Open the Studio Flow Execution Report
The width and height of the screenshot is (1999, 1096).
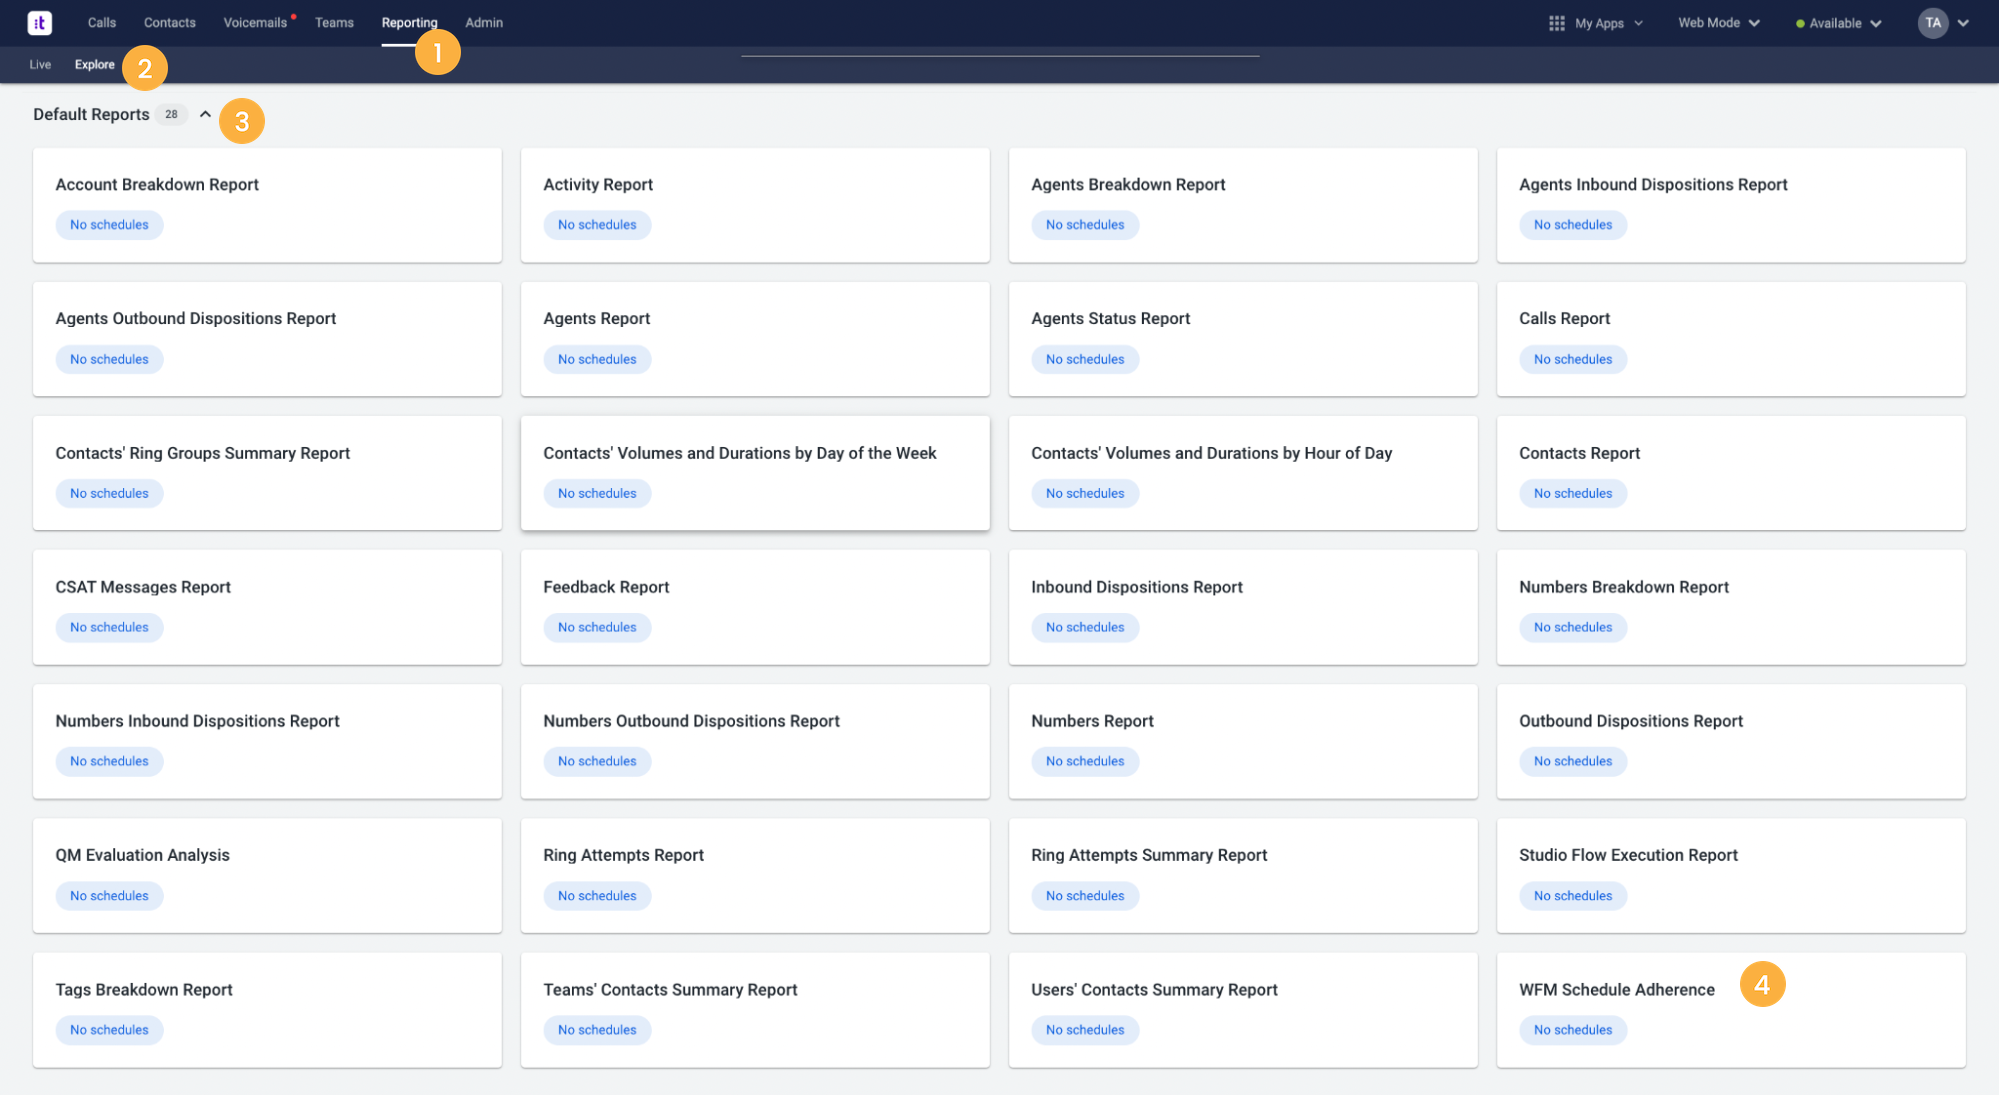pos(1628,855)
